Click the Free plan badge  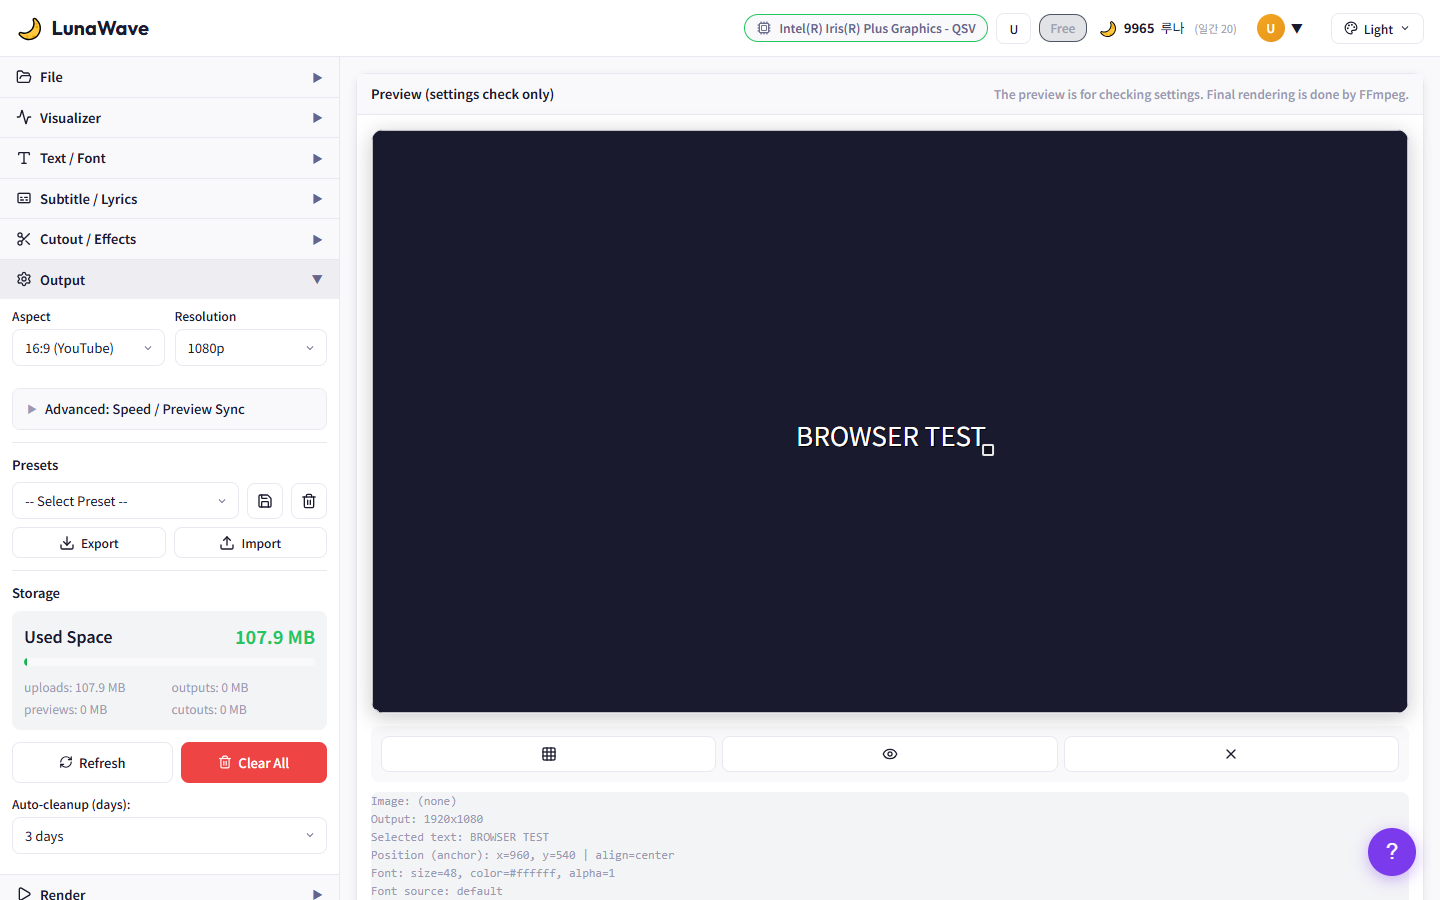click(x=1062, y=29)
